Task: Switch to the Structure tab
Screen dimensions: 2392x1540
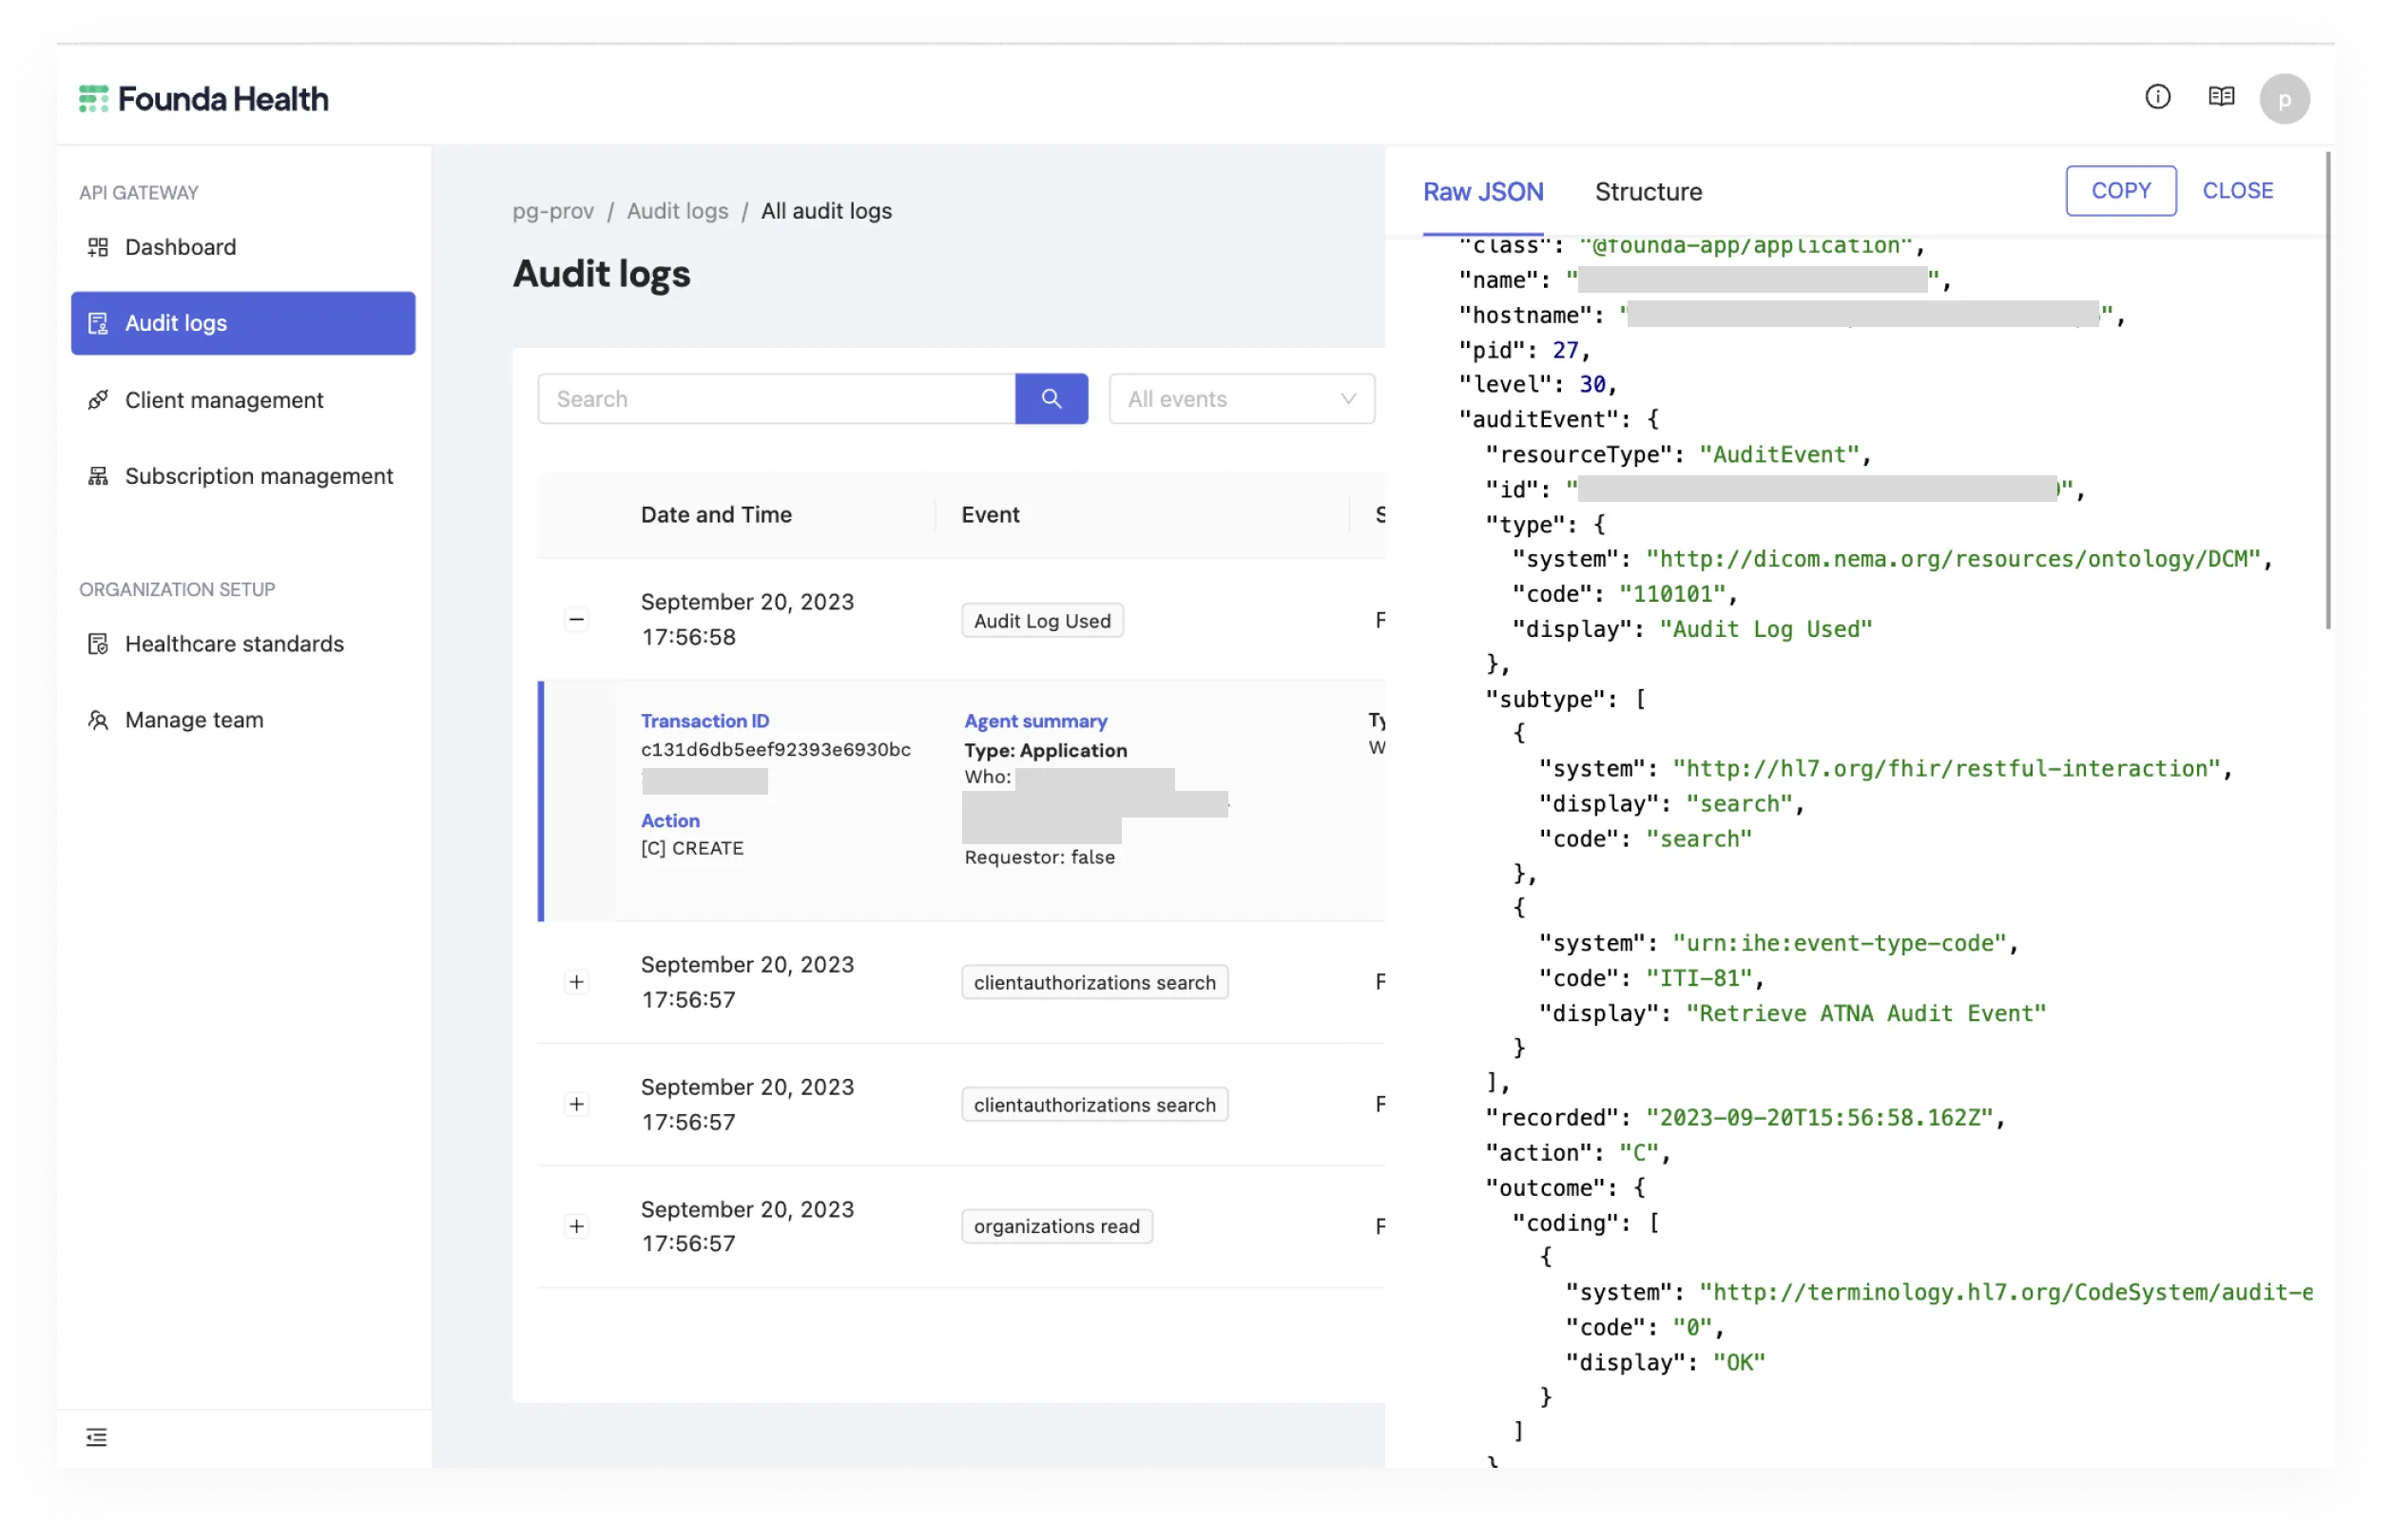Action: click(1648, 192)
